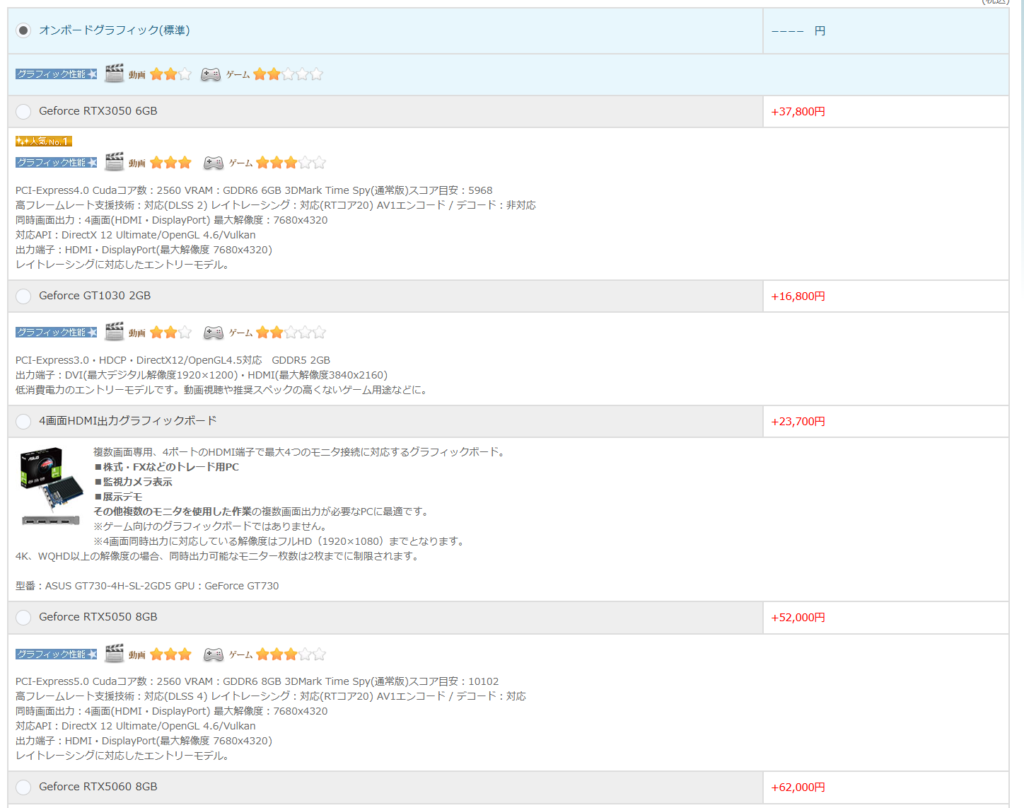Click the video clapperboard icon under オンボードグラフィック

[114, 74]
